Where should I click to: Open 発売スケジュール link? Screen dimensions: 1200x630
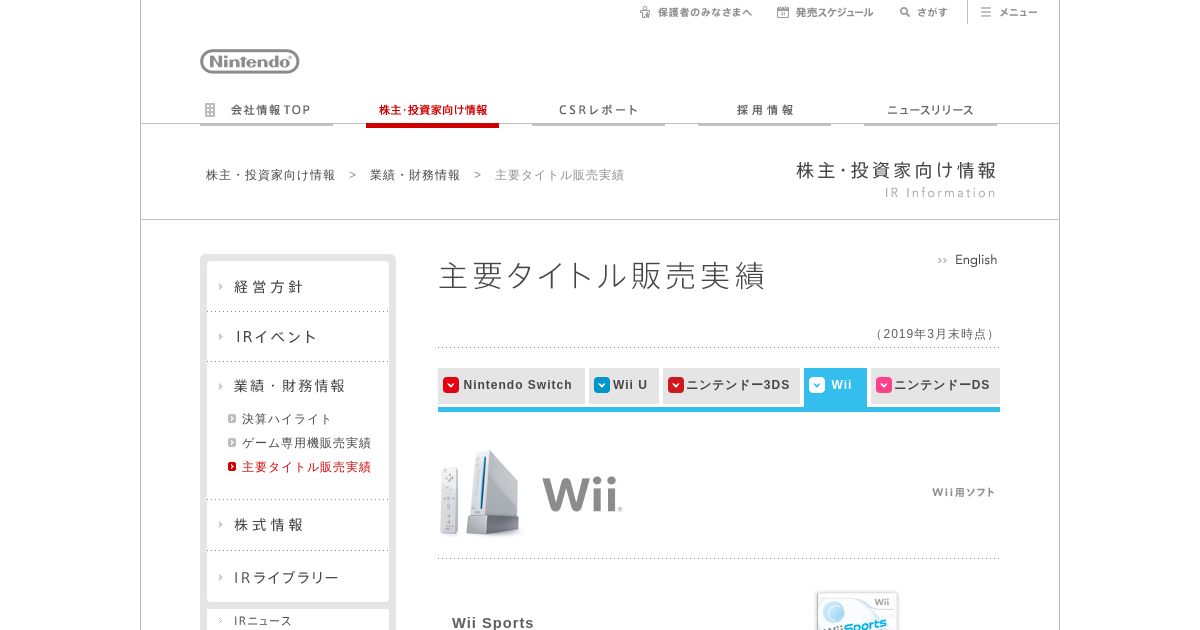point(825,12)
